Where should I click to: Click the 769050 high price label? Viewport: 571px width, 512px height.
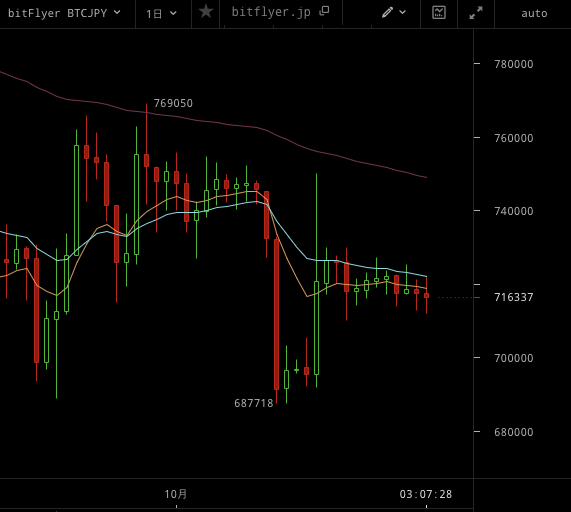pos(173,103)
